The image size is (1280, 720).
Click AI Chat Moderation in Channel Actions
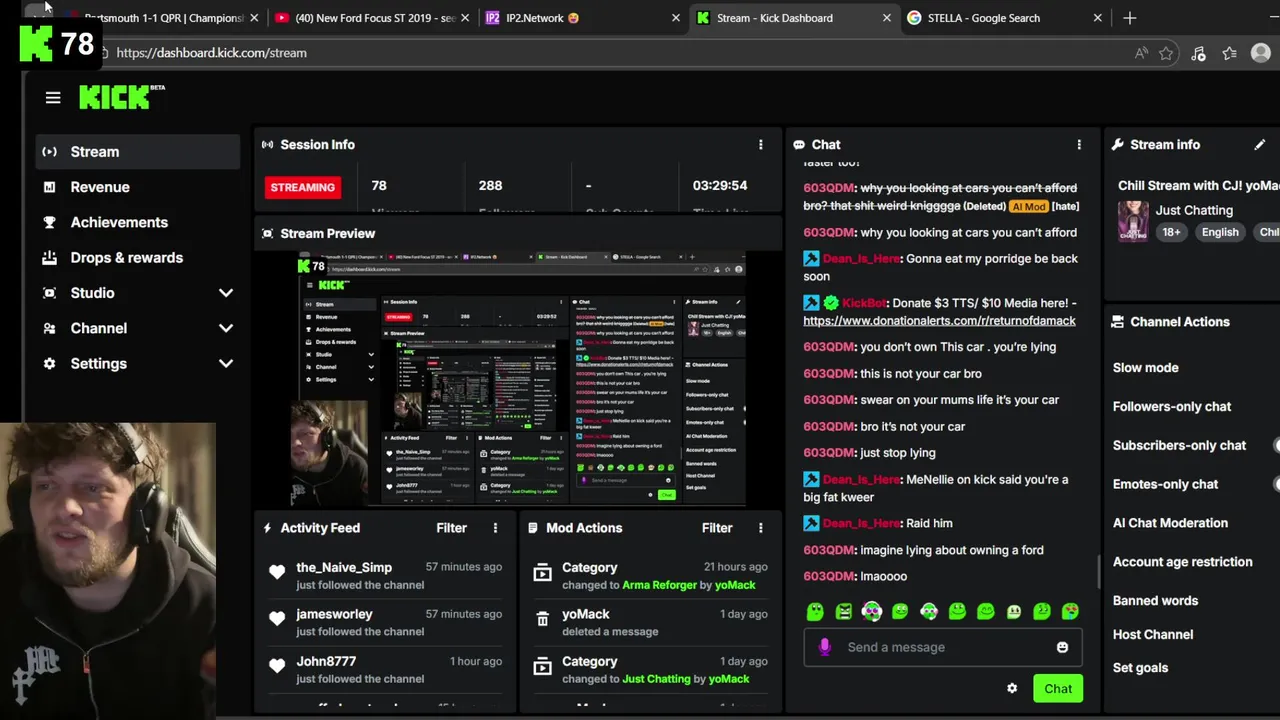click(x=1170, y=523)
